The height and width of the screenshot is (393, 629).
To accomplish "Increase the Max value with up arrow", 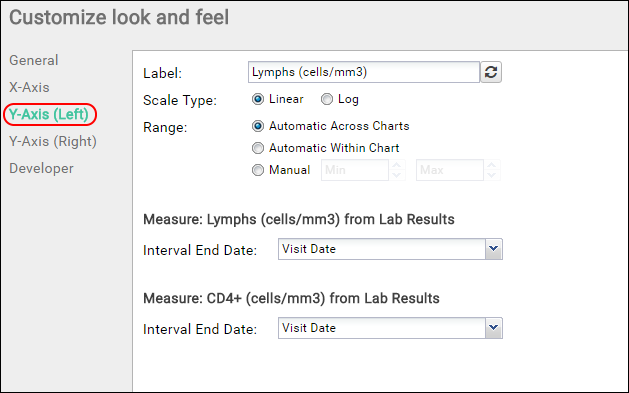I will 492,165.
